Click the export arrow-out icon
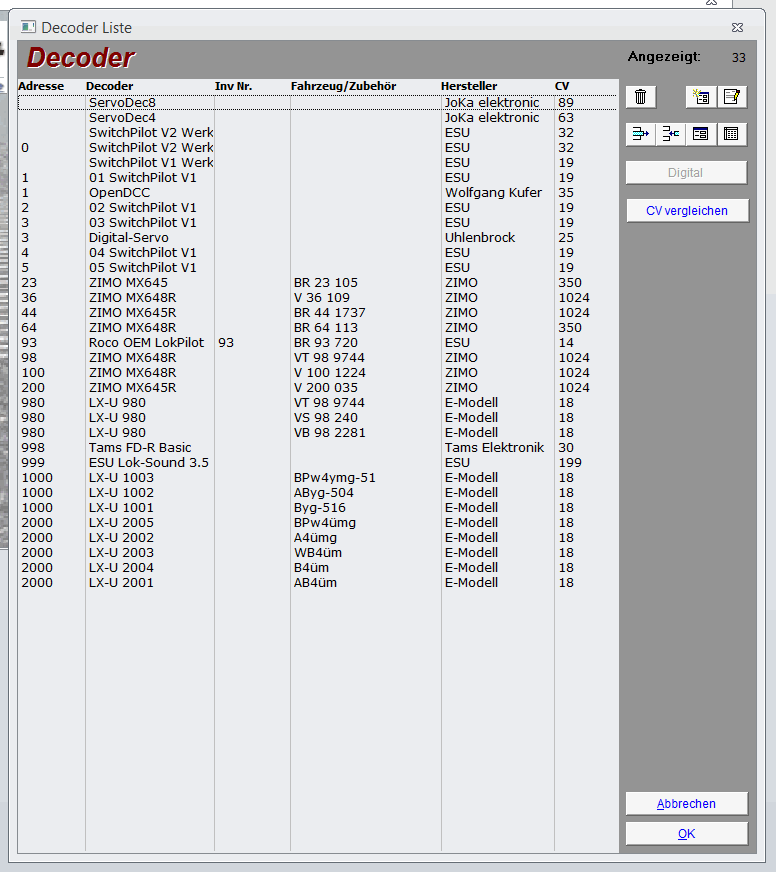The width and height of the screenshot is (776, 872). [x=640, y=134]
